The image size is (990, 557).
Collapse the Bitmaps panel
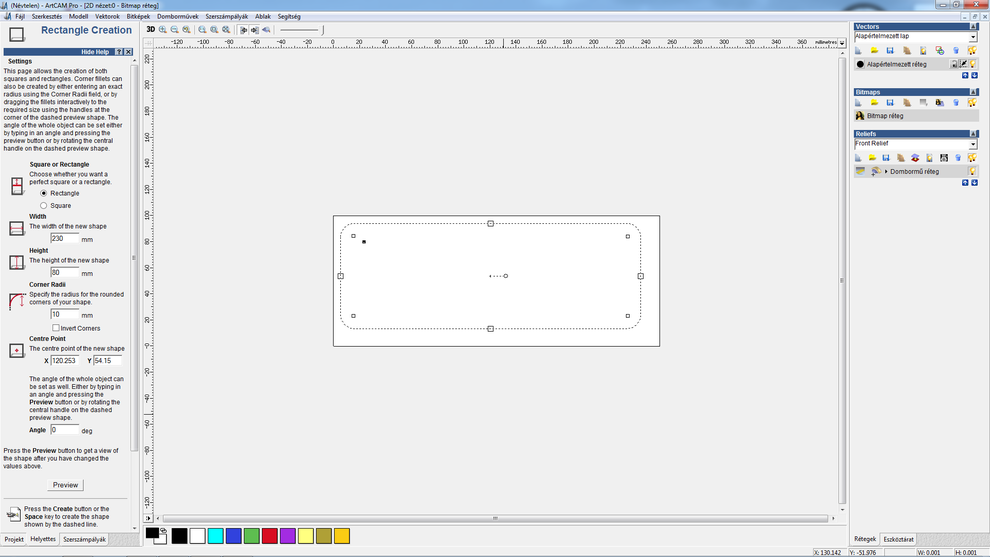tap(973, 92)
